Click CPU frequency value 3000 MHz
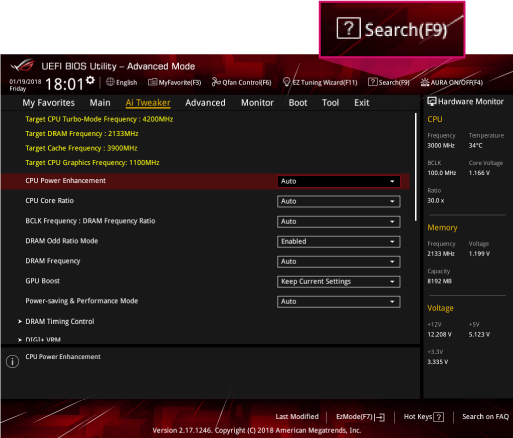Image resolution: width=513 pixels, height=438 pixels. click(x=441, y=145)
